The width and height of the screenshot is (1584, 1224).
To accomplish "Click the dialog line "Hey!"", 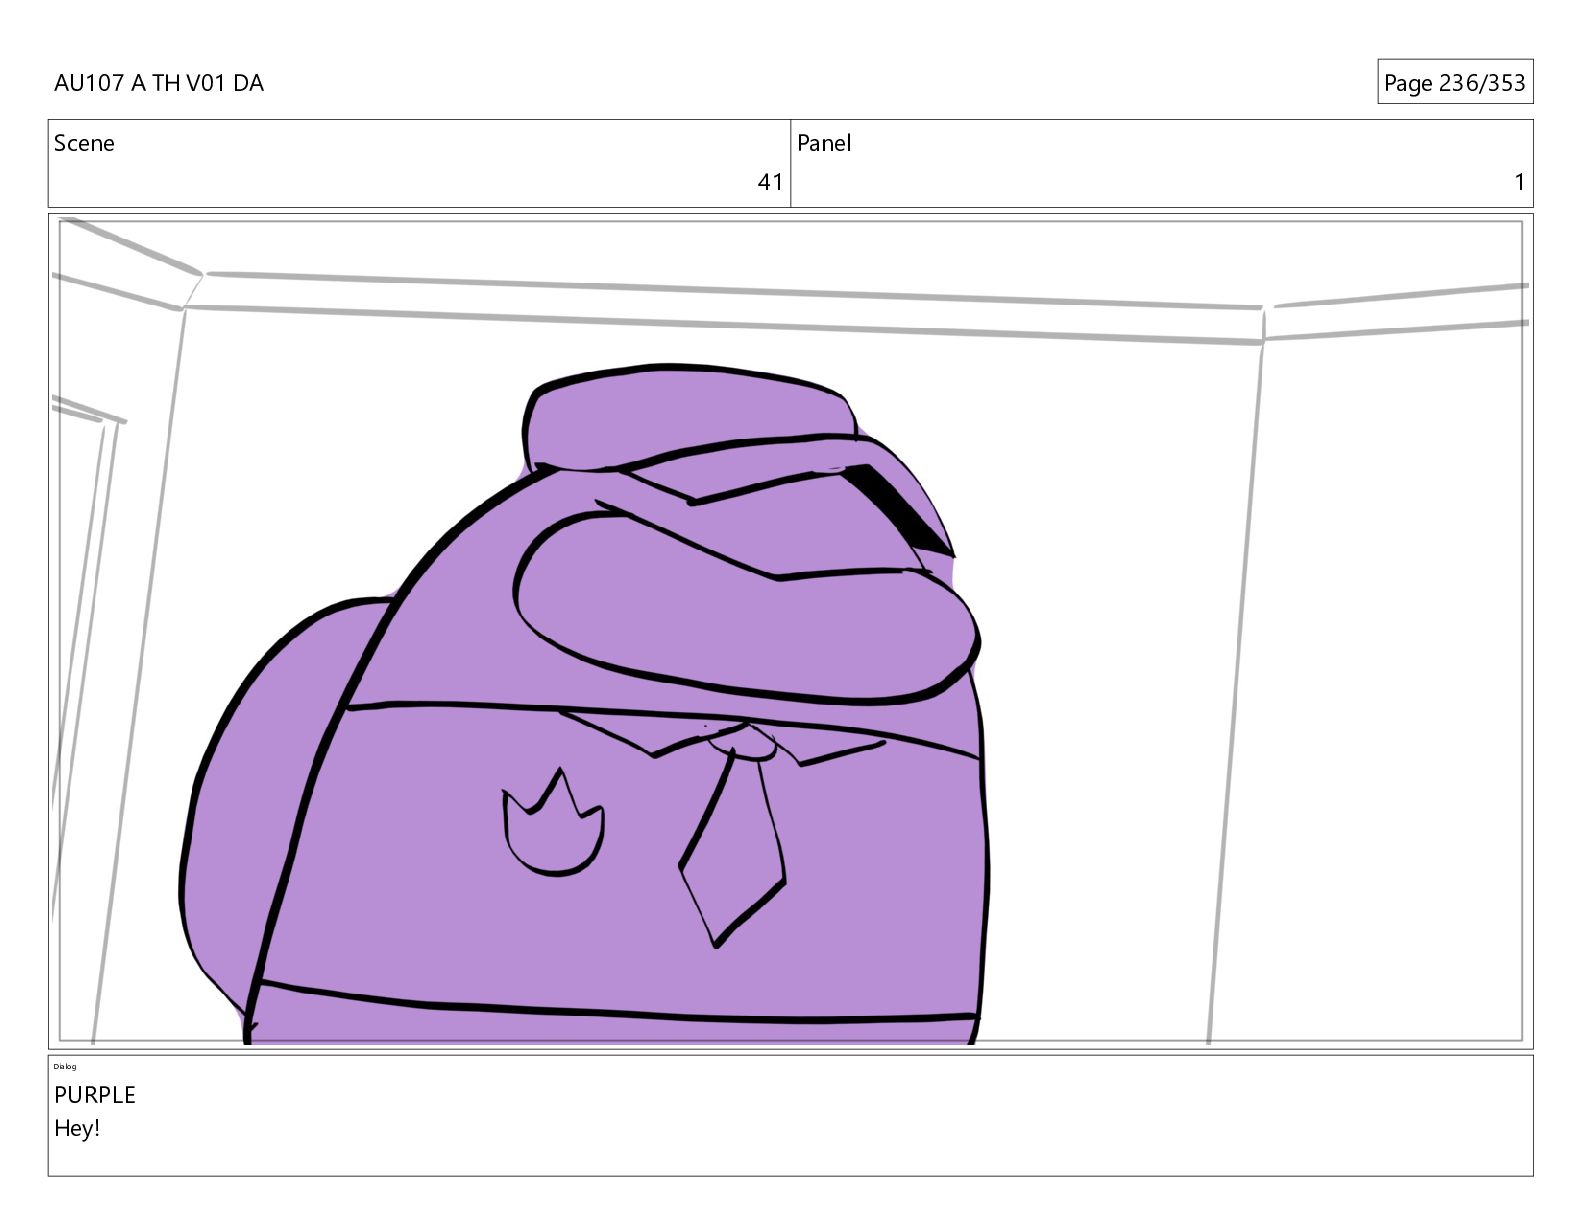I will (77, 1129).
